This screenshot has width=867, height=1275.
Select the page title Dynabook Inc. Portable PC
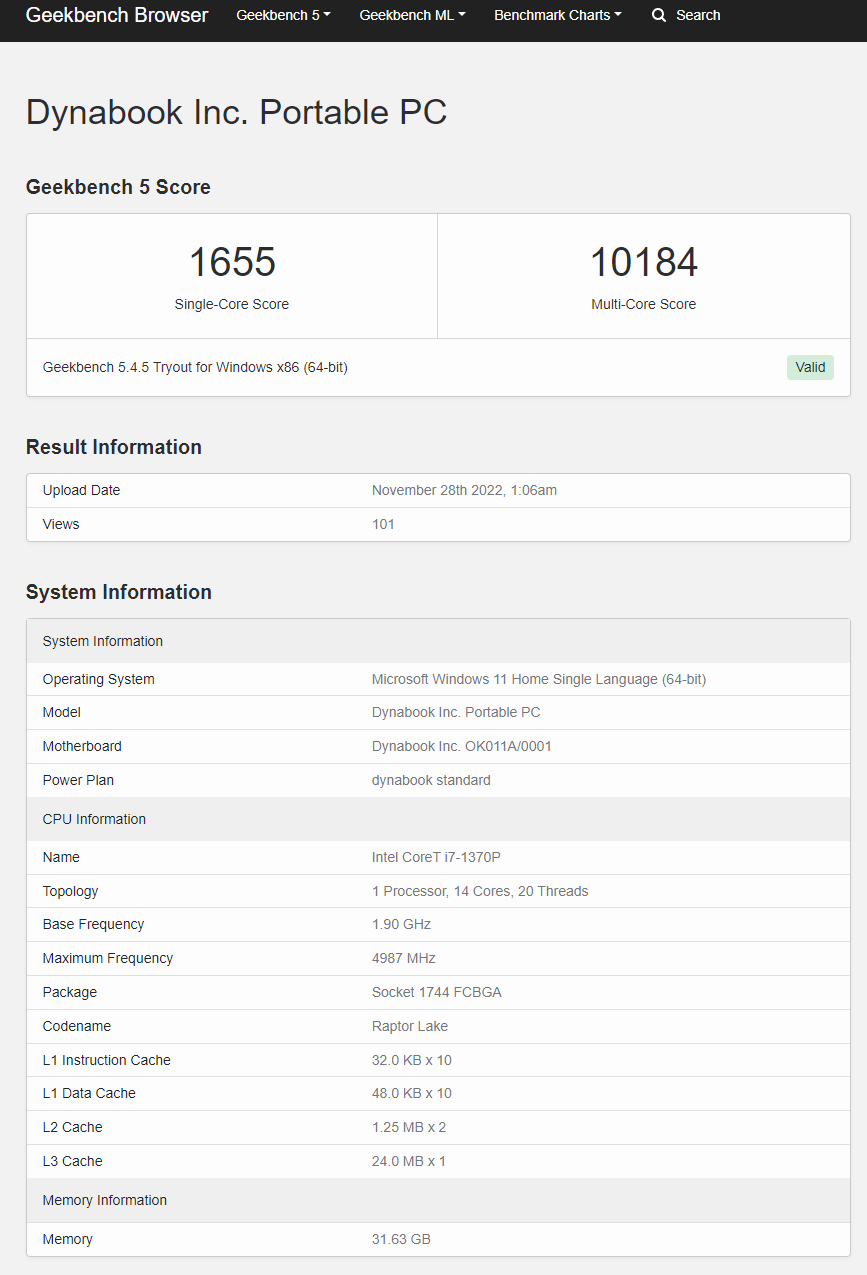(236, 112)
